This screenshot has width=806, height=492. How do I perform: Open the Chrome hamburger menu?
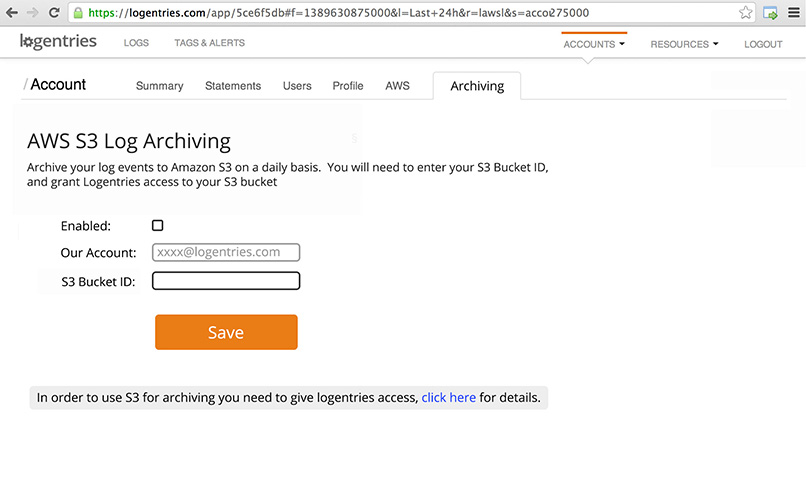(793, 13)
